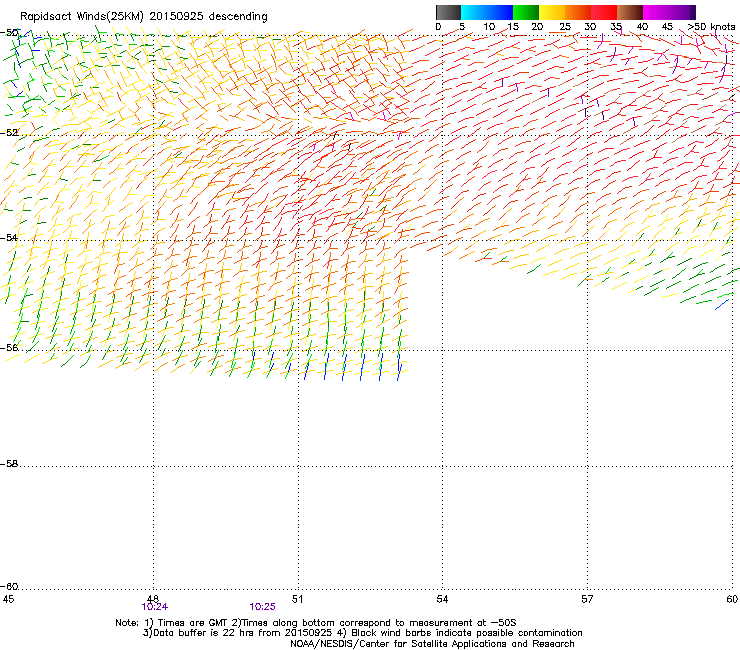Click the longitude label '57'
This screenshot has width=740, height=650.
click(x=587, y=599)
